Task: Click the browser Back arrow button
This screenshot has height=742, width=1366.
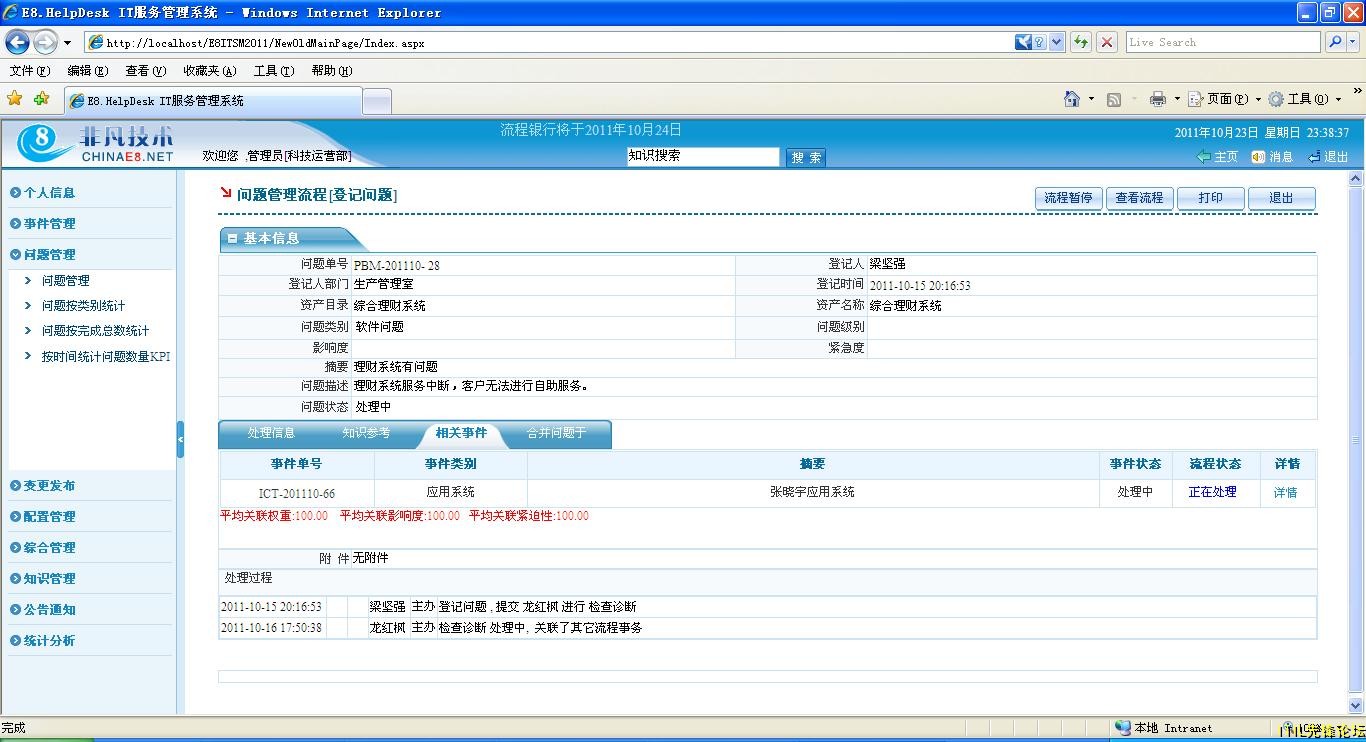Action: pyautogui.click(x=17, y=42)
